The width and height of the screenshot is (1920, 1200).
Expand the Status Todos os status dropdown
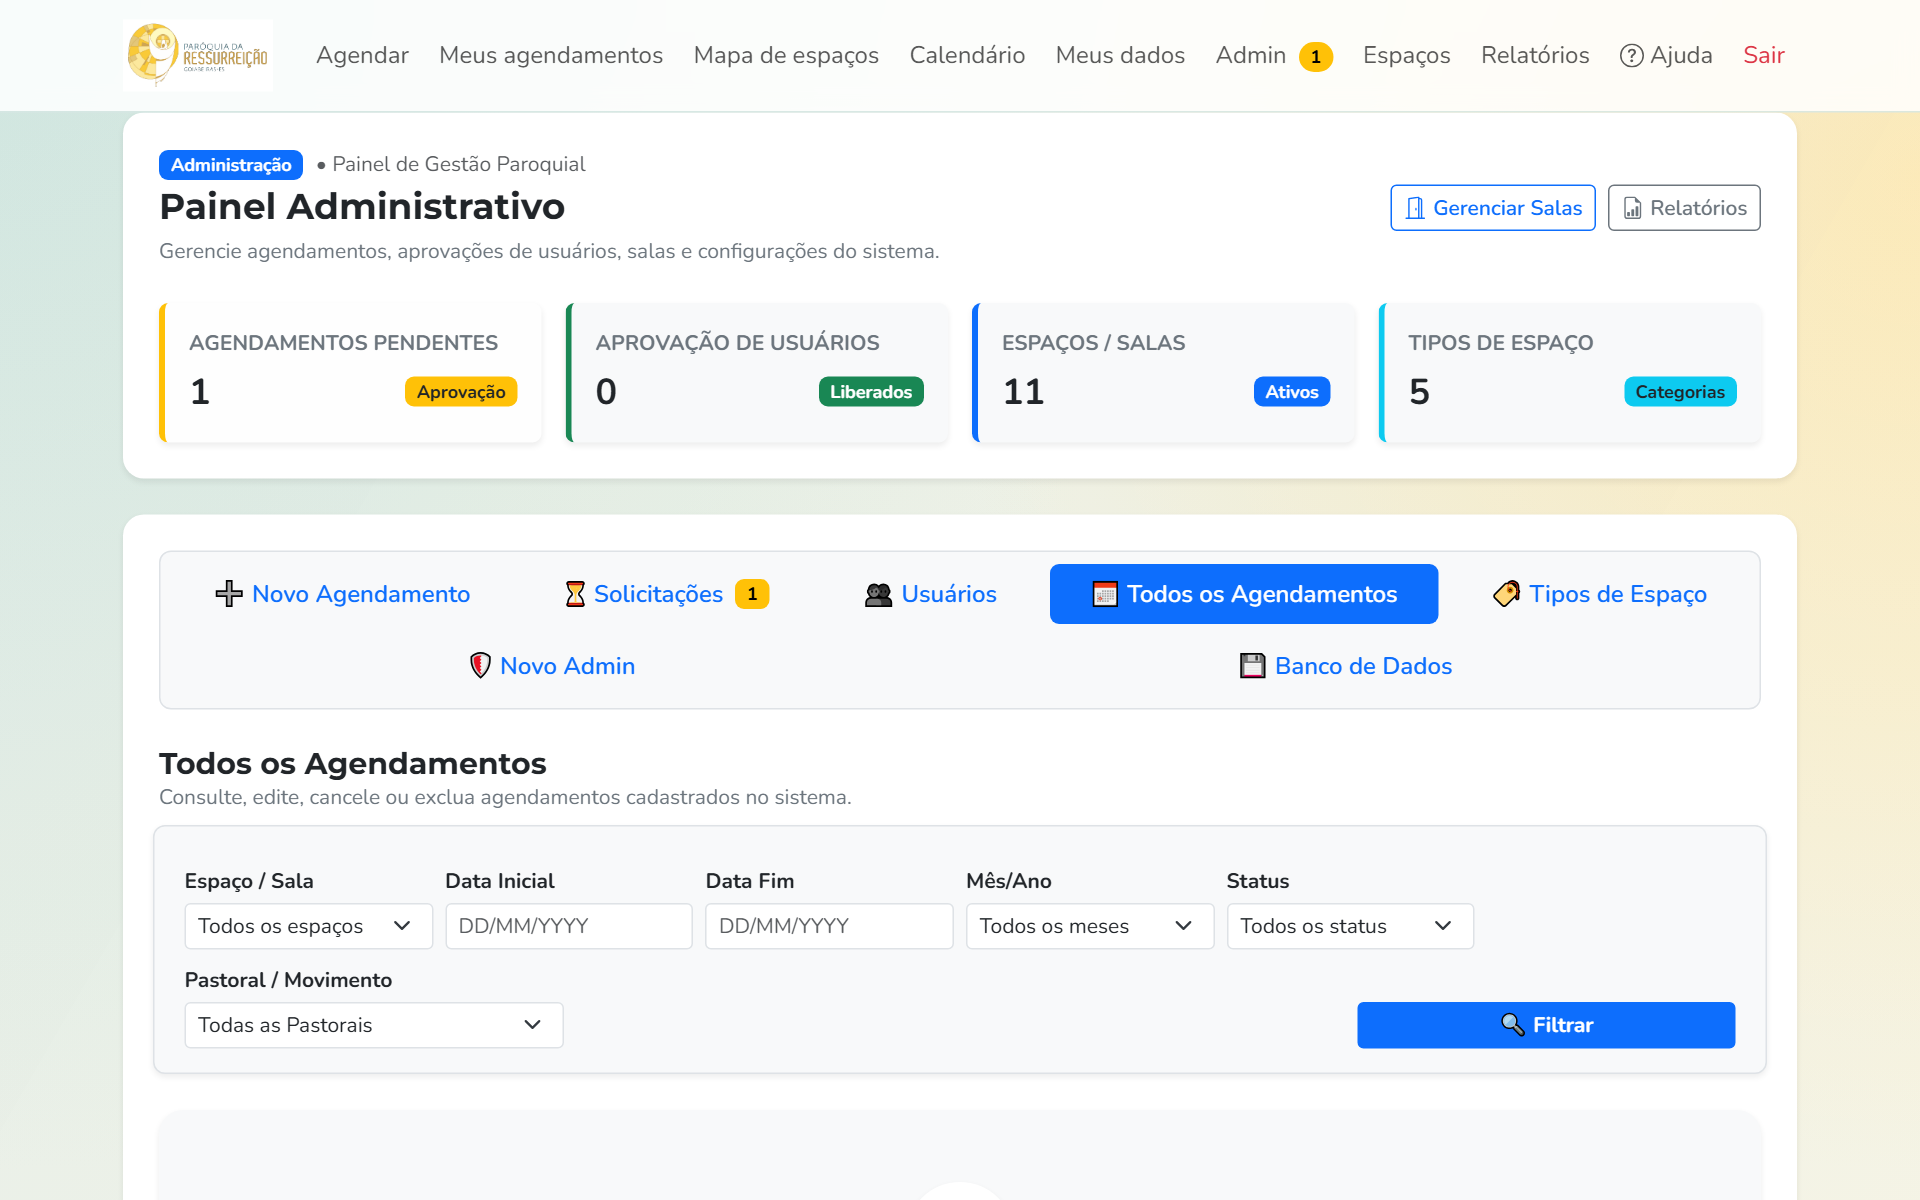pos(1350,926)
